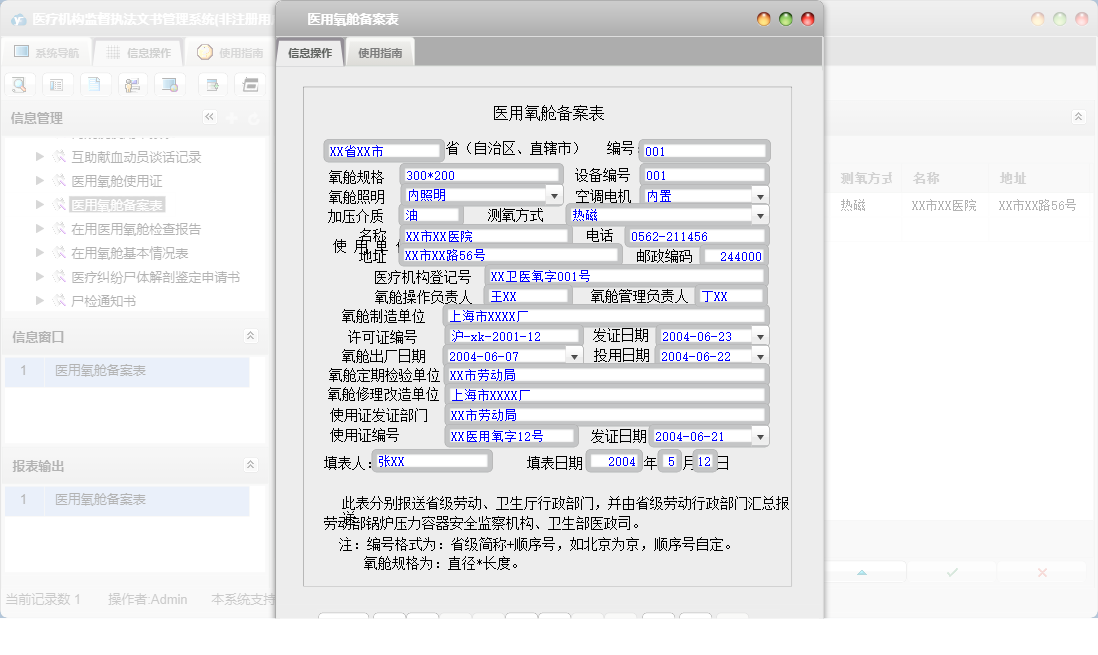Click the add-table toolbar icon

pos(211,84)
